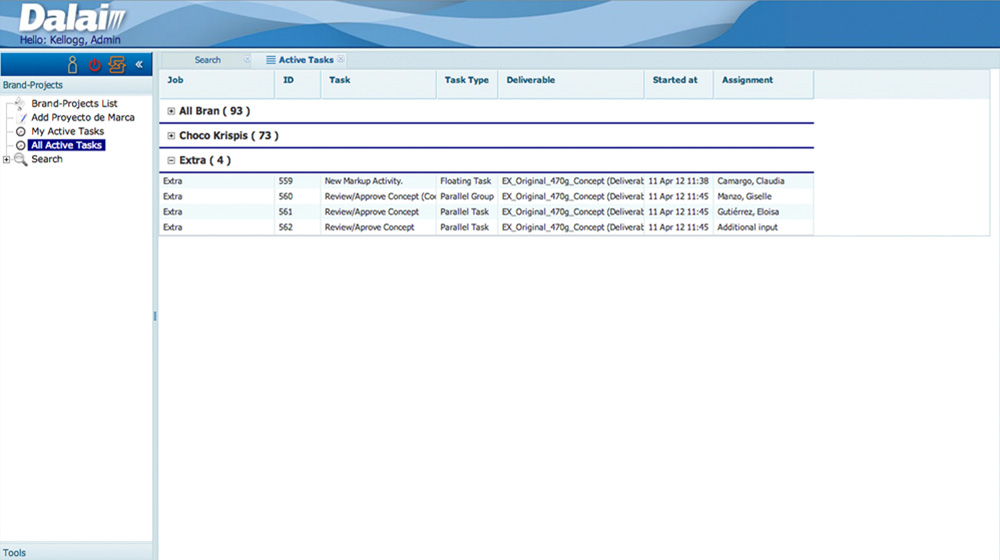Collapse the sidebar with the double-chevron icon
The image size is (1000, 560).
tap(139, 65)
